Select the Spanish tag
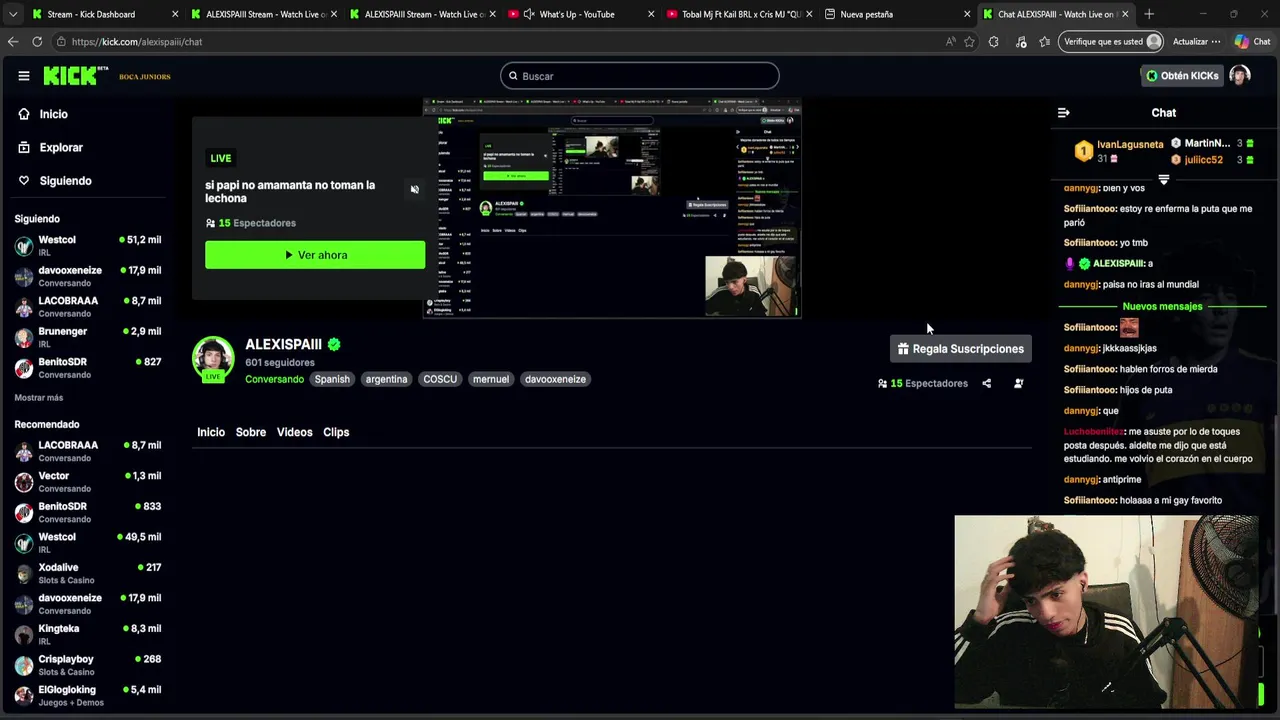 coord(332,379)
